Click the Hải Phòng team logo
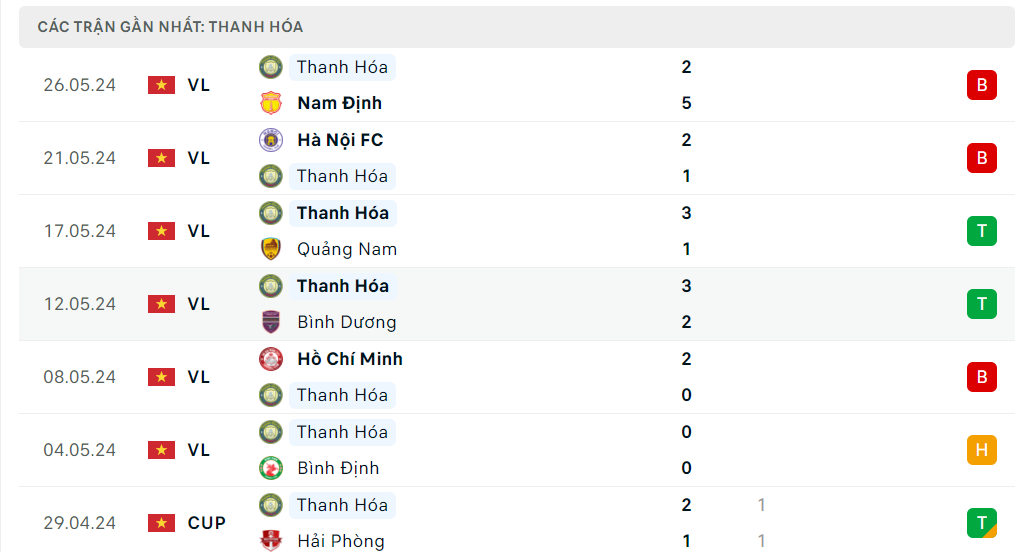1025x552 pixels. click(270, 540)
